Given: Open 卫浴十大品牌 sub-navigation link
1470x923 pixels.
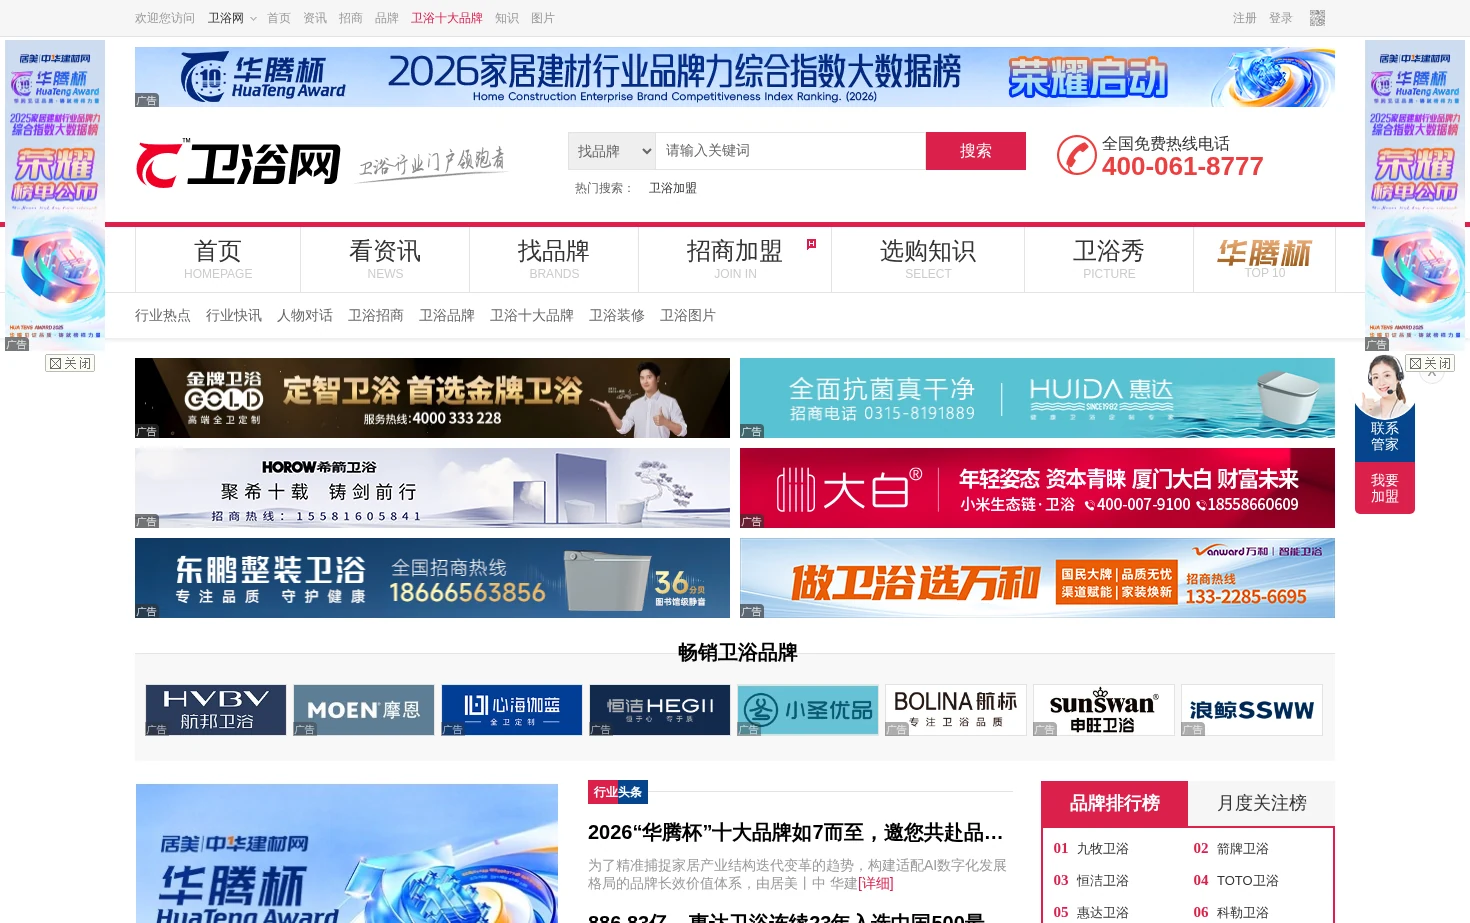Looking at the screenshot, I should click(x=532, y=315).
